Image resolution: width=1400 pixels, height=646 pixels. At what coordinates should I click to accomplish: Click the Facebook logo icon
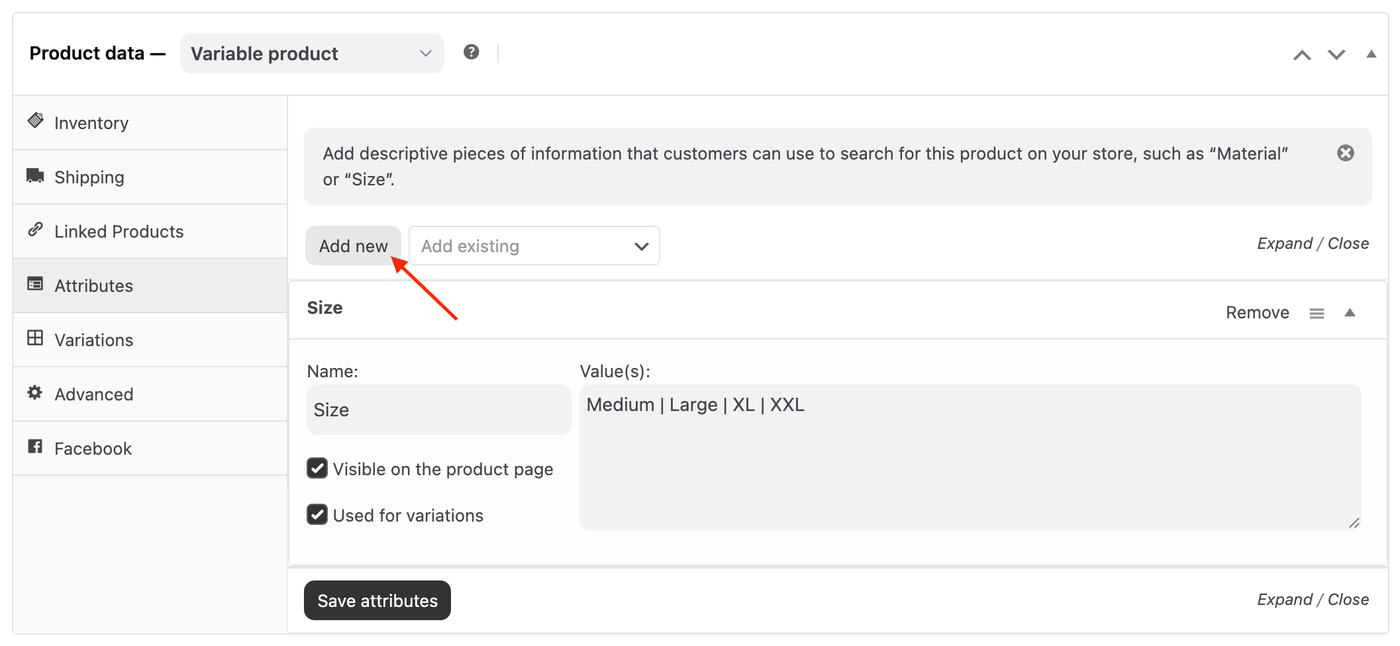(35, 447)
